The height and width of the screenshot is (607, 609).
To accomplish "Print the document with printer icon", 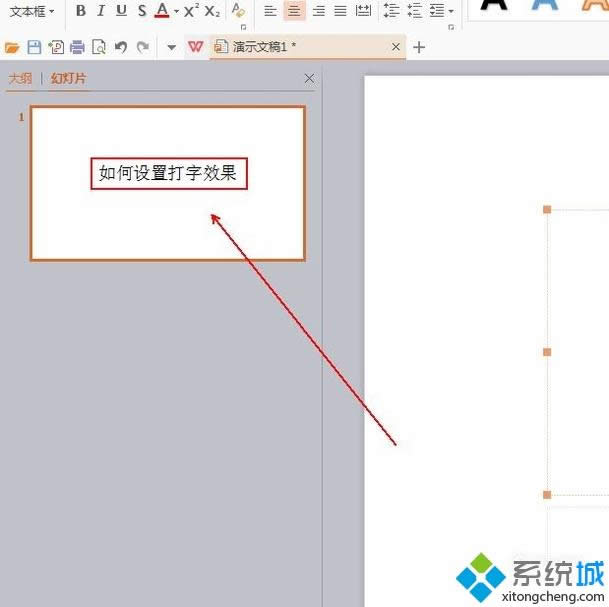I will click(x=77, y=47).
